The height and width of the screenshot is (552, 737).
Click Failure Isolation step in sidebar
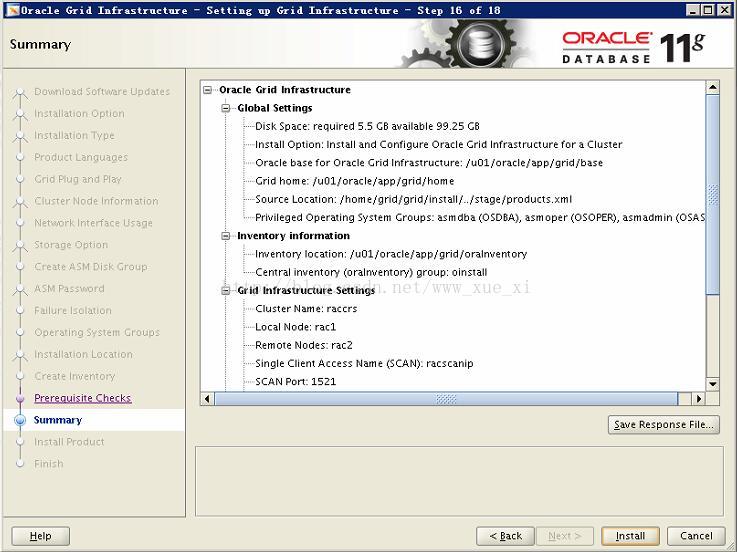coord(73,310)
